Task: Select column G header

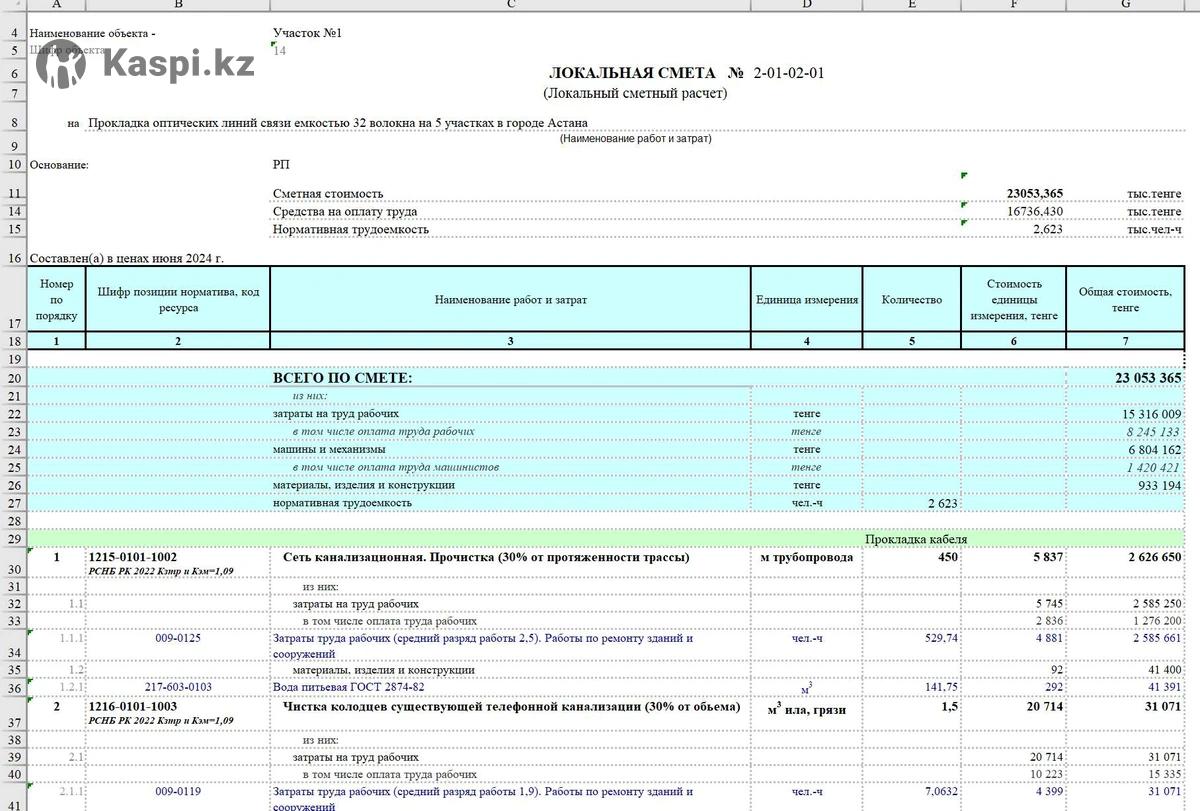Action: tap(1125, 5)
